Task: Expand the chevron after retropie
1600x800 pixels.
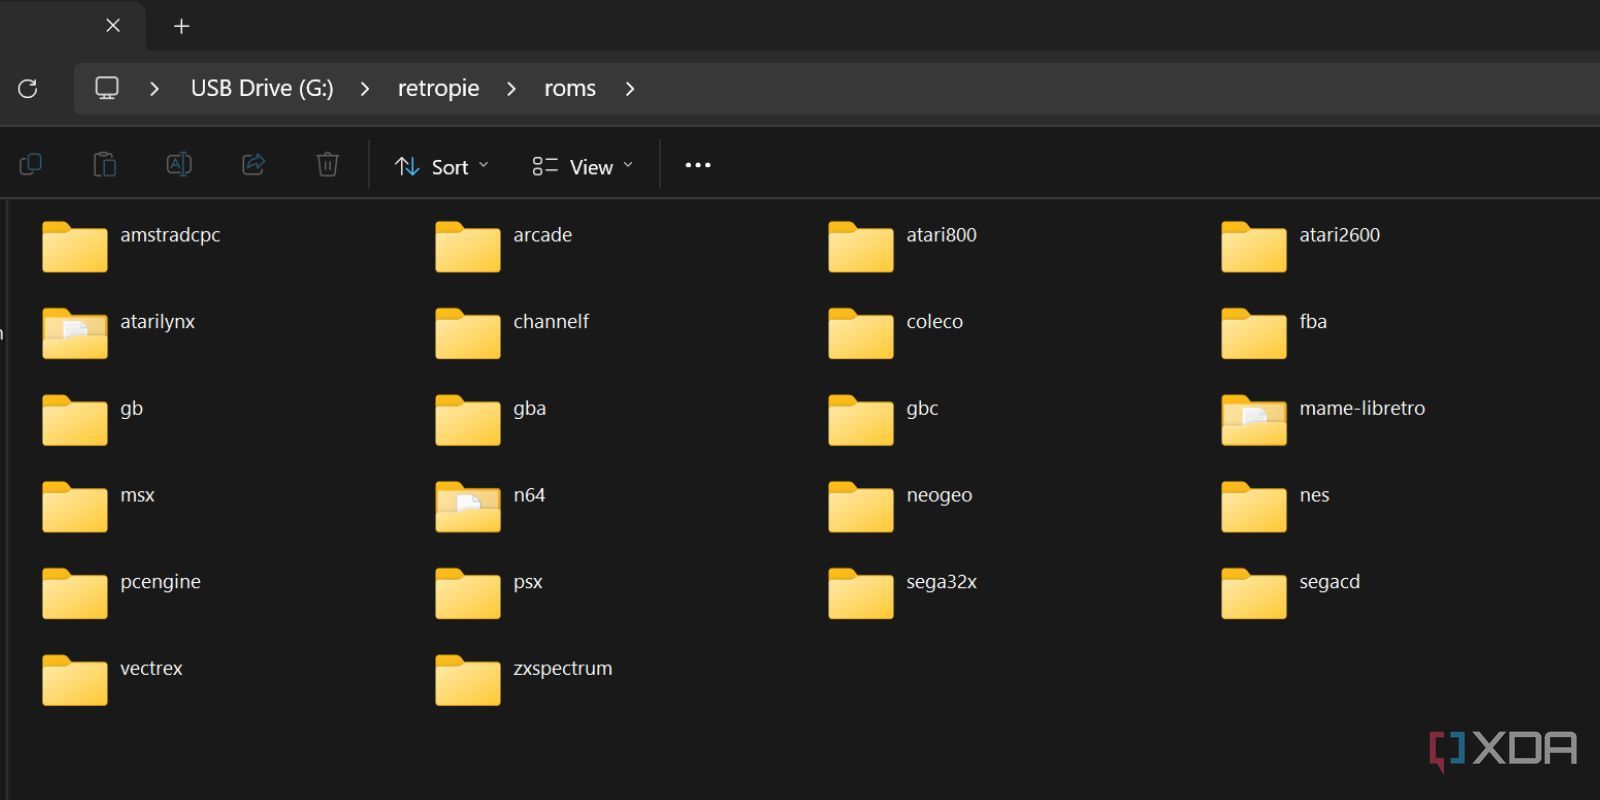Action: (511, 88)
